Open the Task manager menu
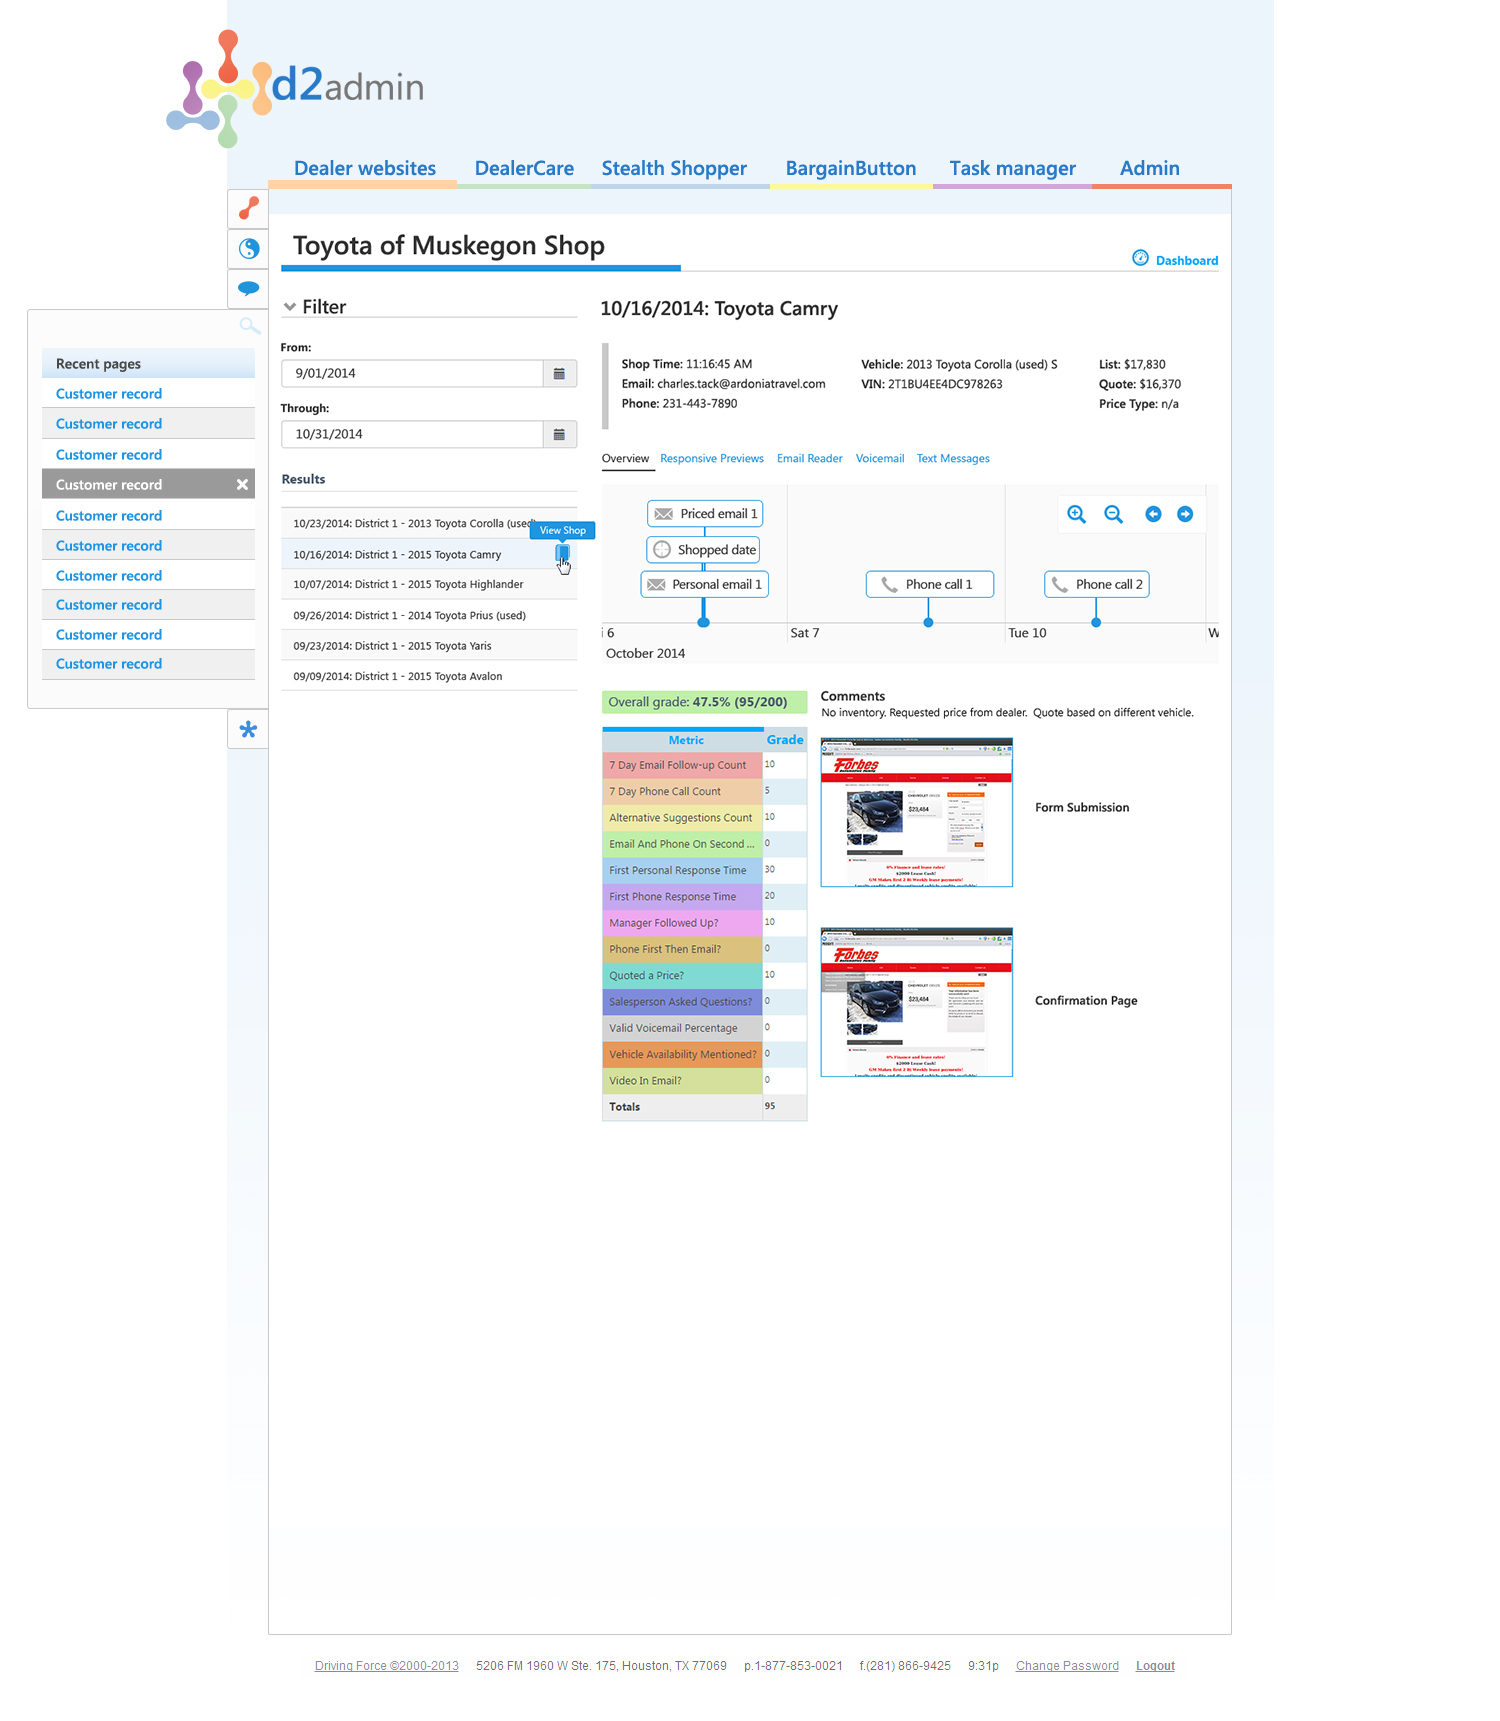Screen dimensions: 1500x1721 [1013, 168]
